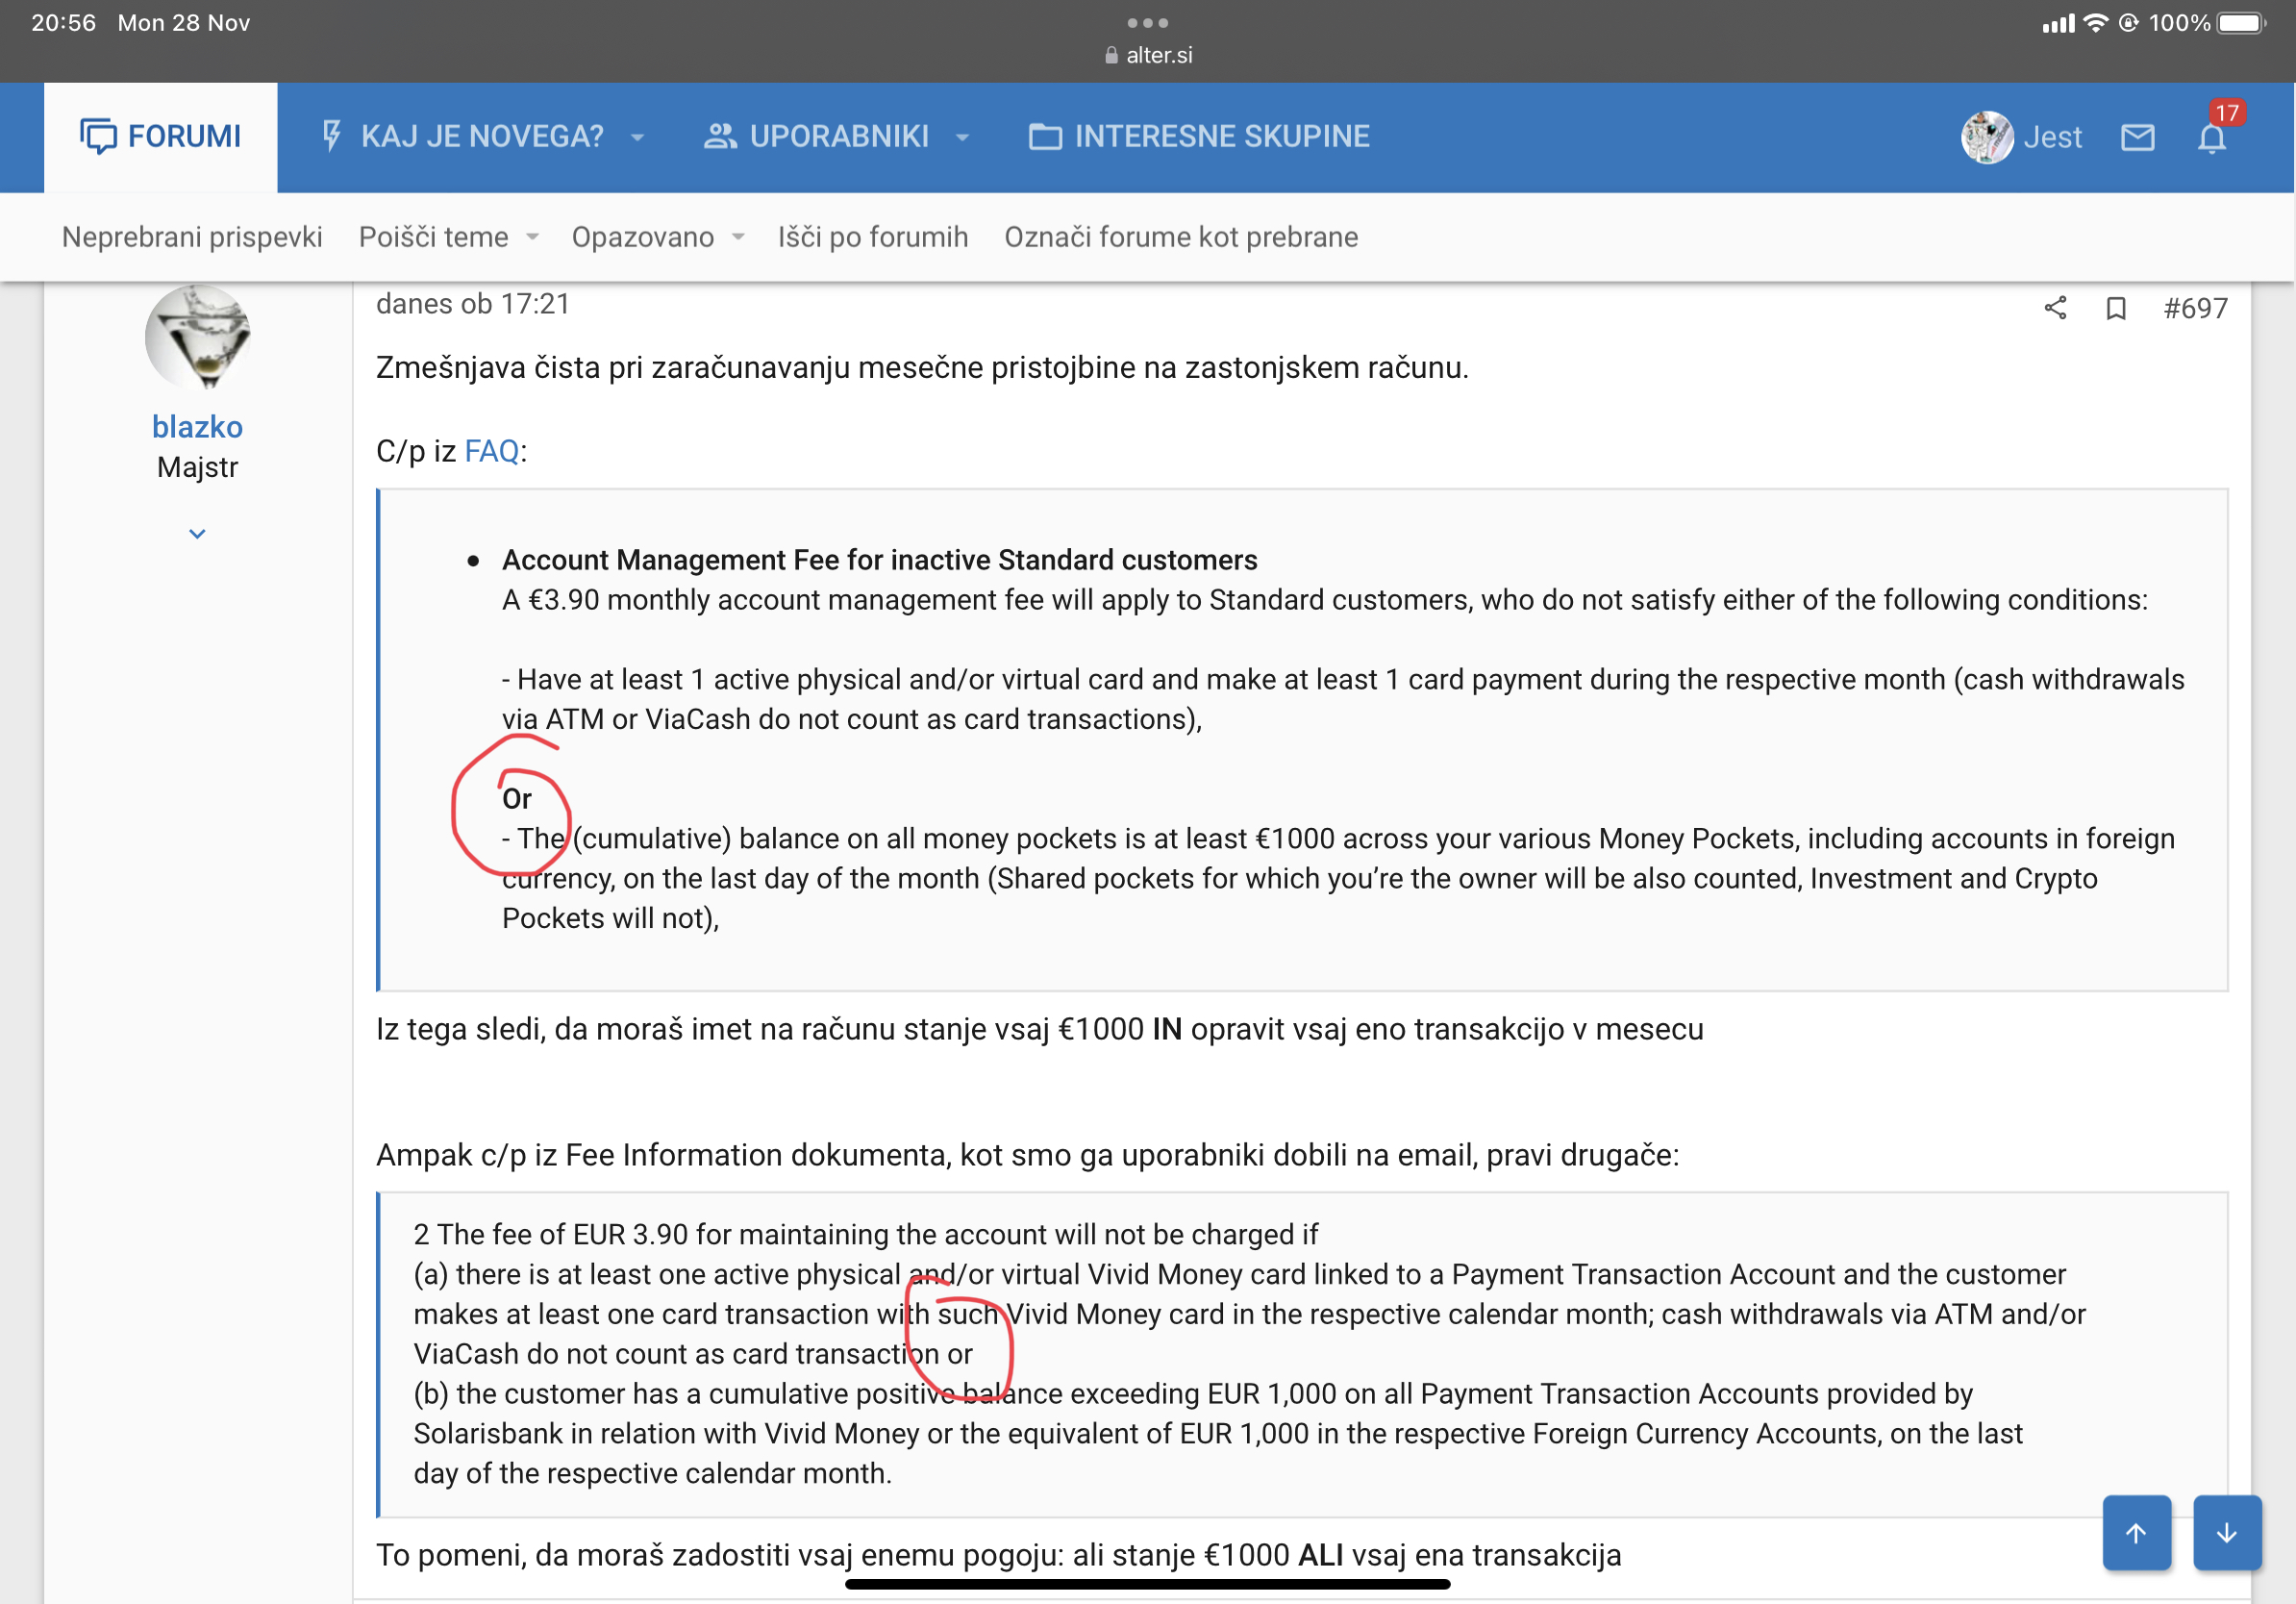Expand the Opazovano dropdown arrow
Image resolution: width=2296 pixels, height=1604 pixels.
[738, 237]
